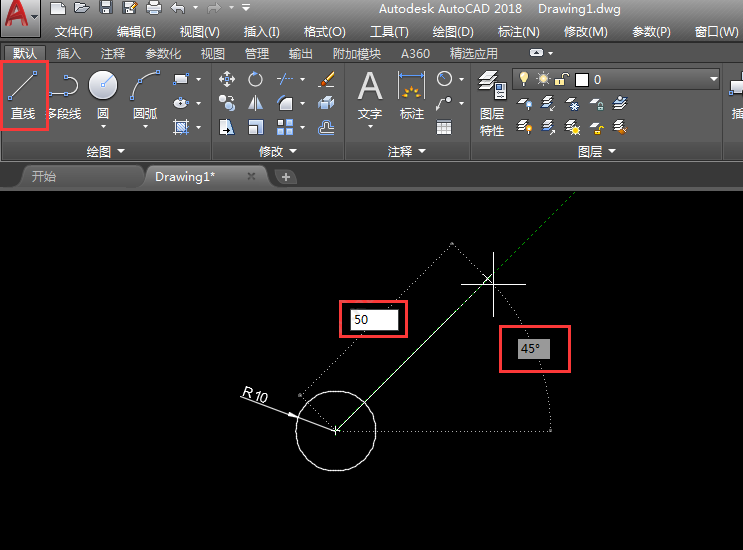Click the Save icon in quick access
This screenshot has width=743, height=550.
pos(106,8)
